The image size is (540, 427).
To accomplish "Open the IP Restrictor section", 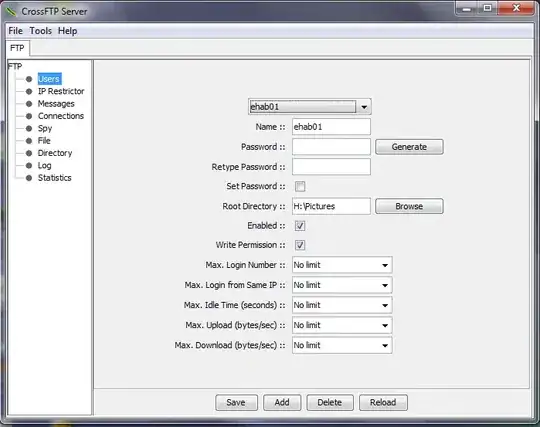I will pos(61,91).
